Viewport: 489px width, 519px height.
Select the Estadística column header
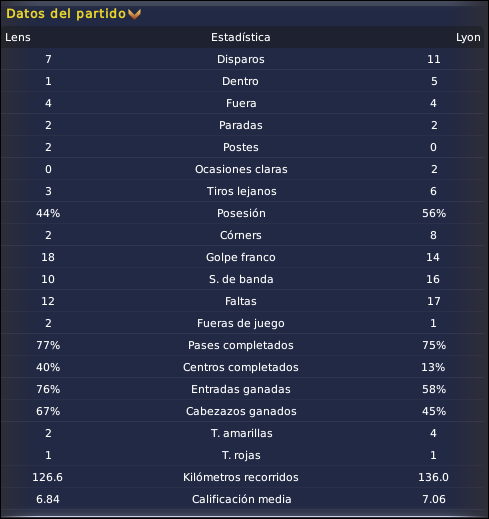click(x=241, y=37)
